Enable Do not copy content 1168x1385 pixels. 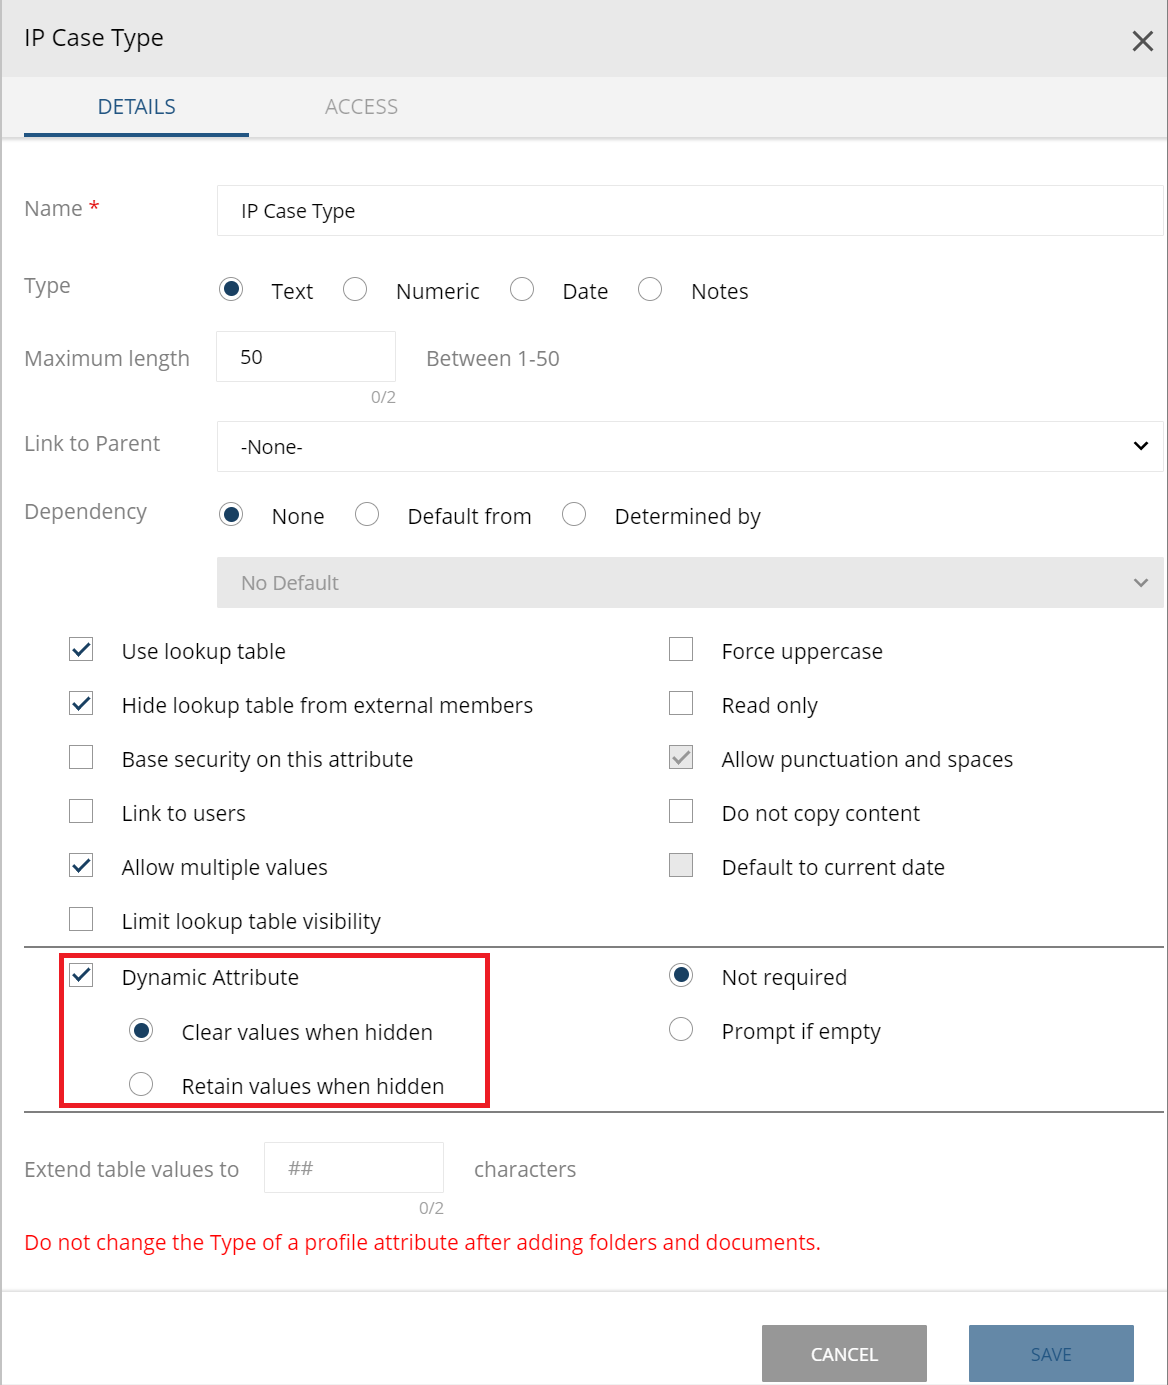click(681, 811)
